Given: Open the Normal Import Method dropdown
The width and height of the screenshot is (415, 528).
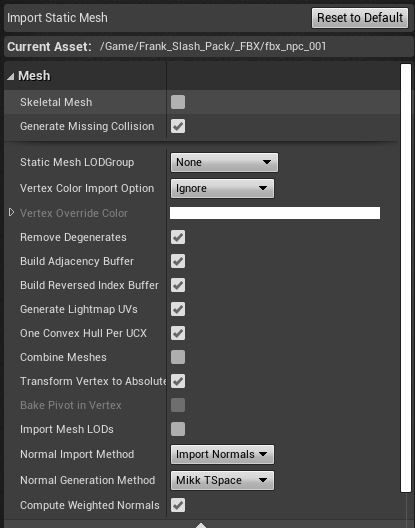Looking at the screenshot, I should pos(222,454).
